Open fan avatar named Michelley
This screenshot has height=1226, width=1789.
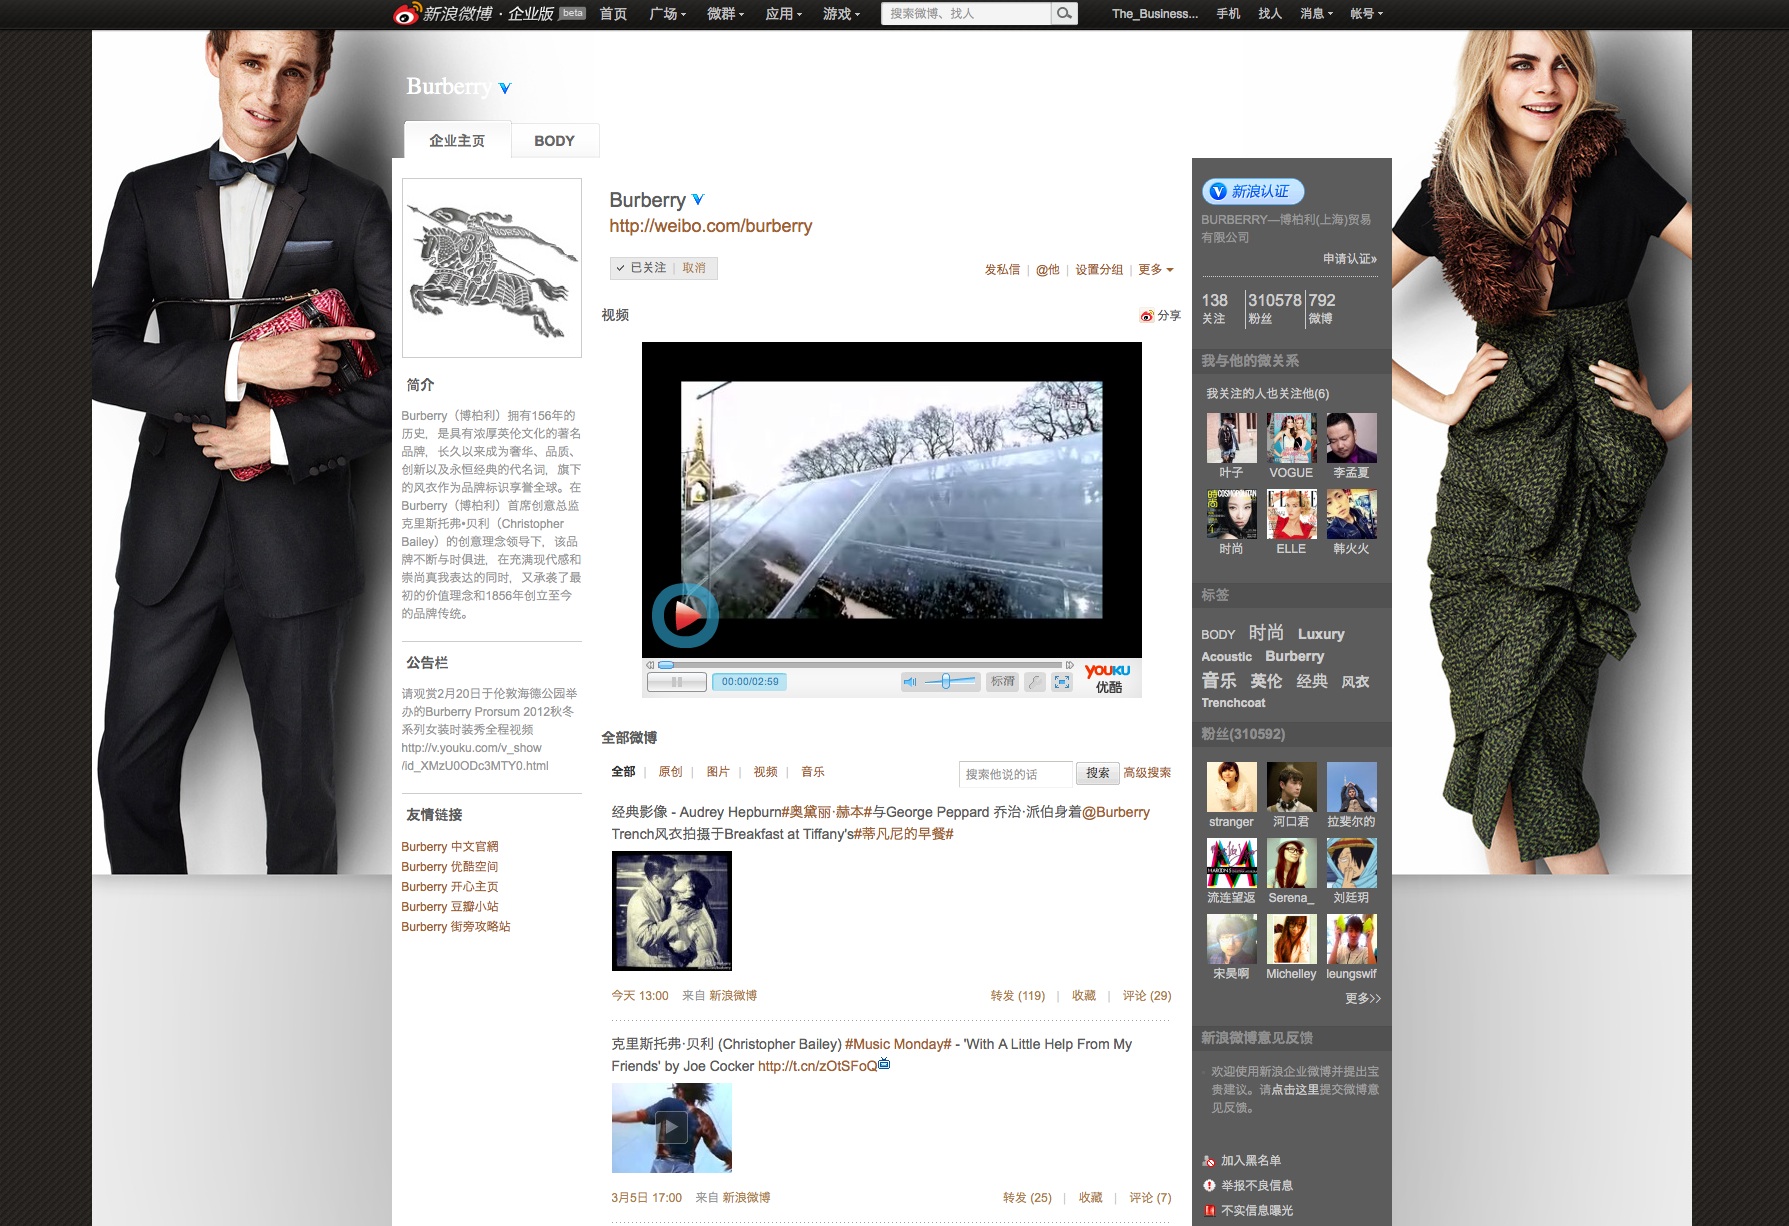pos(1291,939)
